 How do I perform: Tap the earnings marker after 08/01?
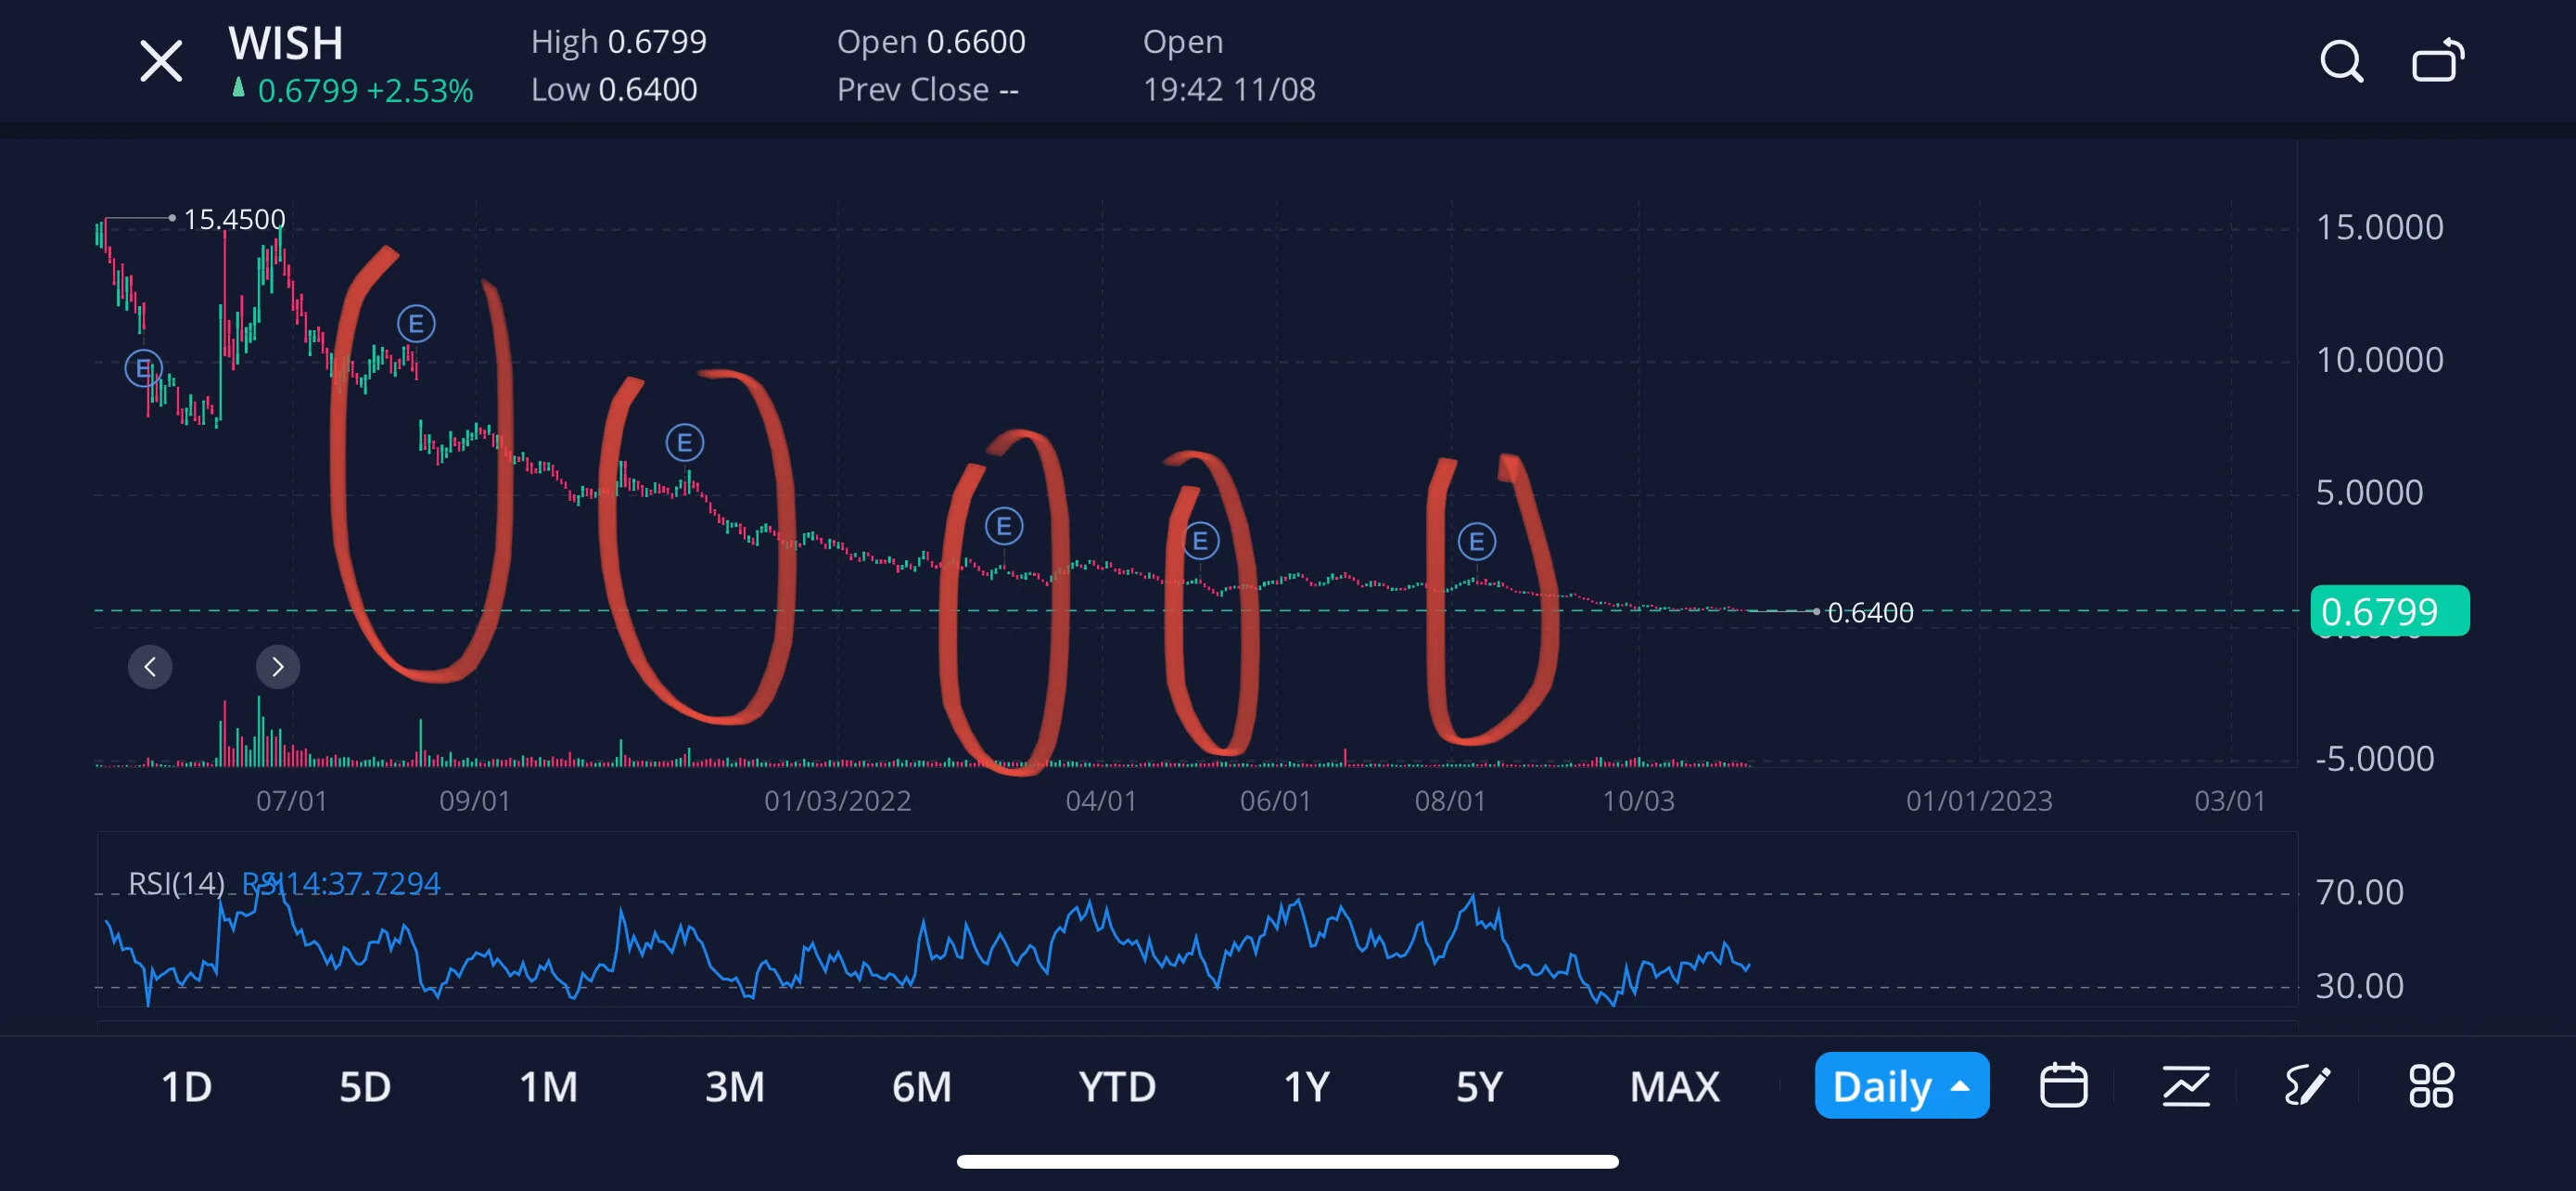click(1477, 541)
